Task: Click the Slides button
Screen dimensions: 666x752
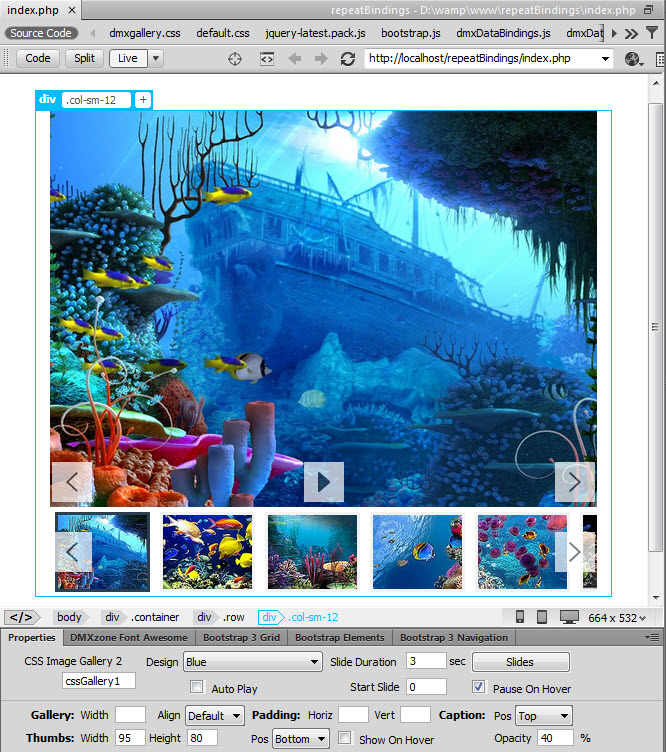Action: (521, 662)
